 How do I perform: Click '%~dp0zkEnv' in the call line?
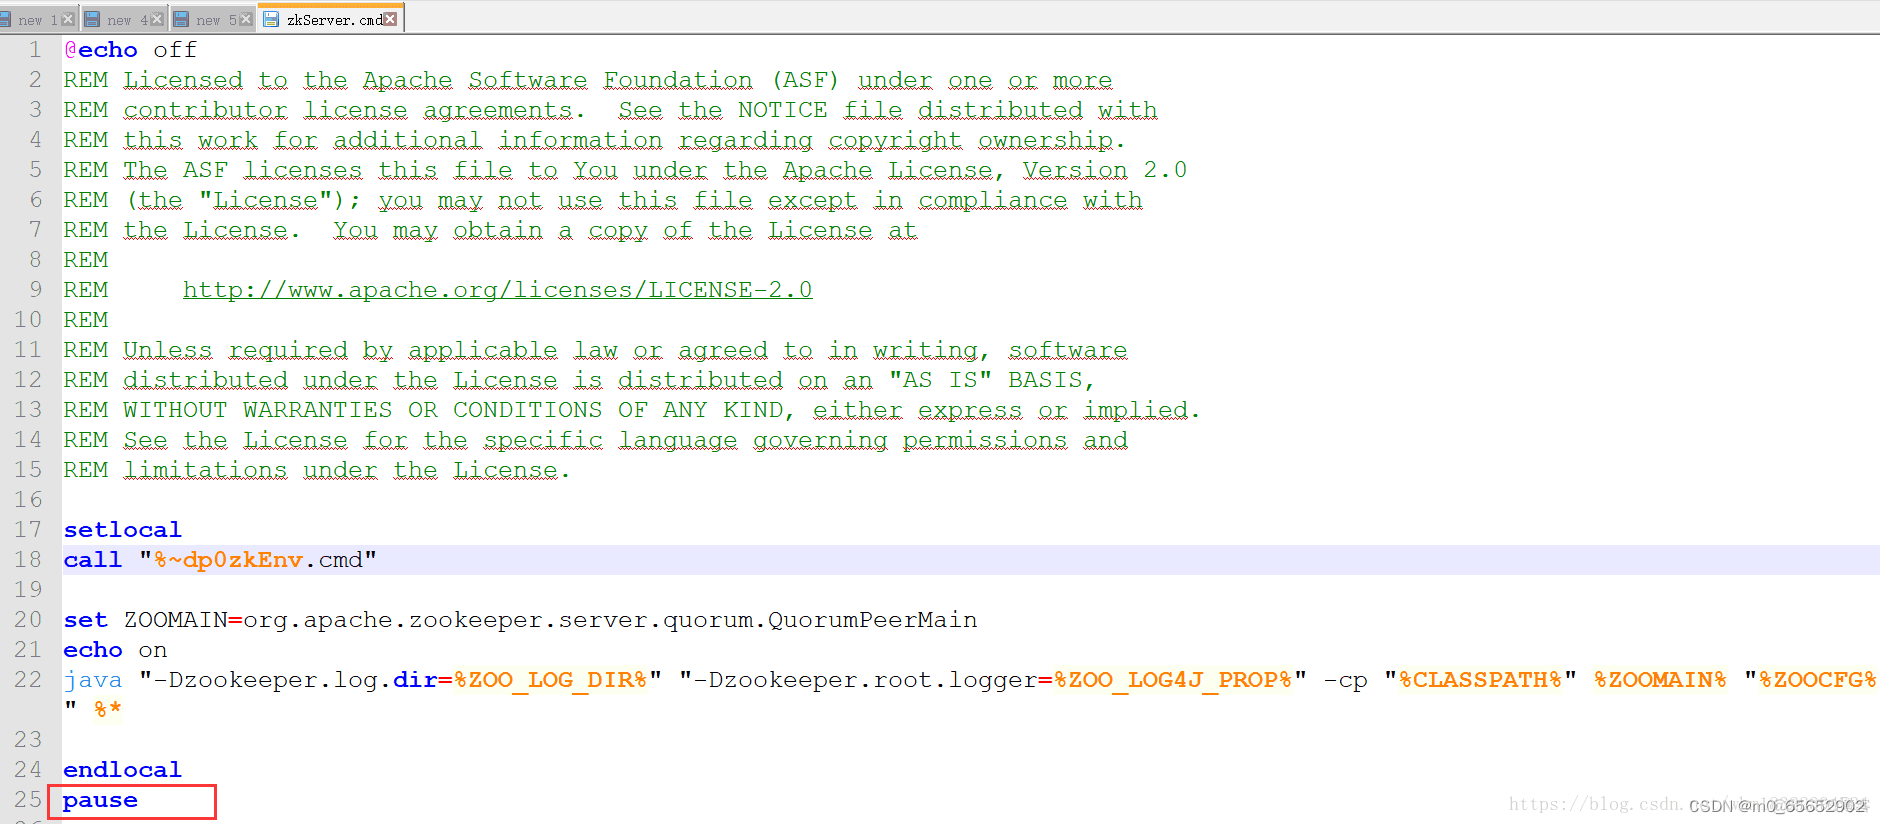coord(228,560)
